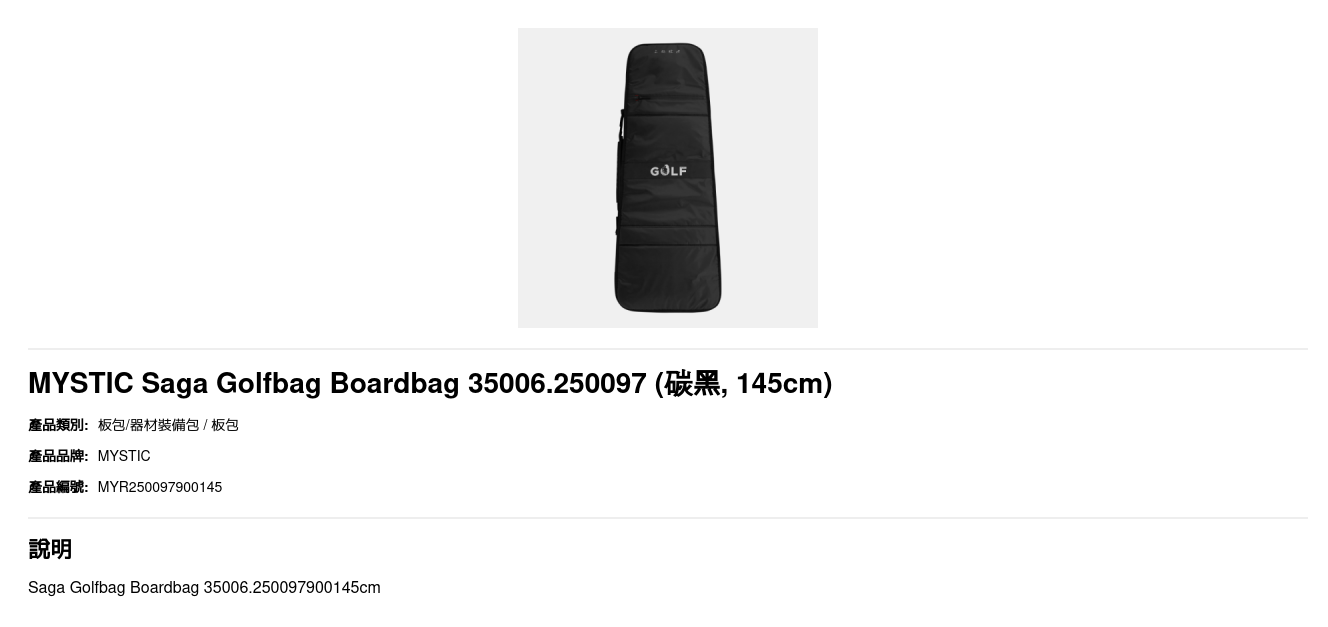Select the MYSTIC Saga Golfbag Boardbag title
Viewport: 1328px width, 627px height.
430,383
